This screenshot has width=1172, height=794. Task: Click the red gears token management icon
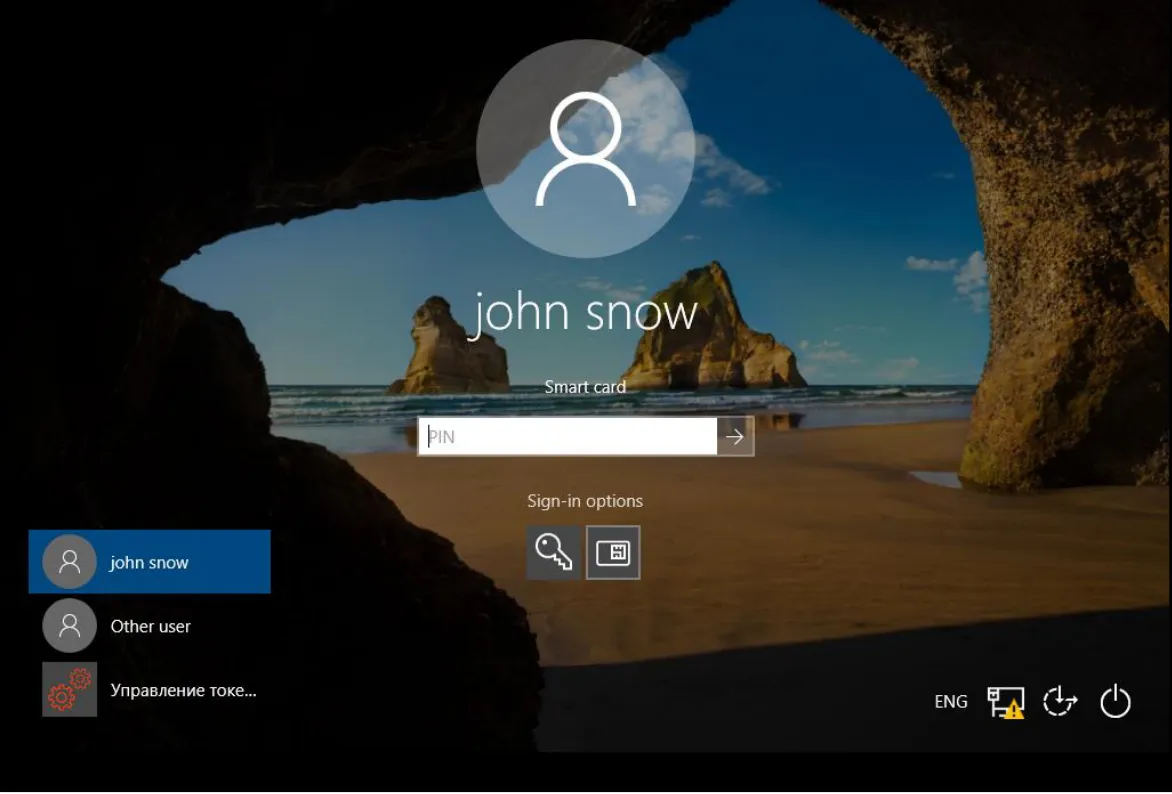pyautogui.click(x=70, y=689)
